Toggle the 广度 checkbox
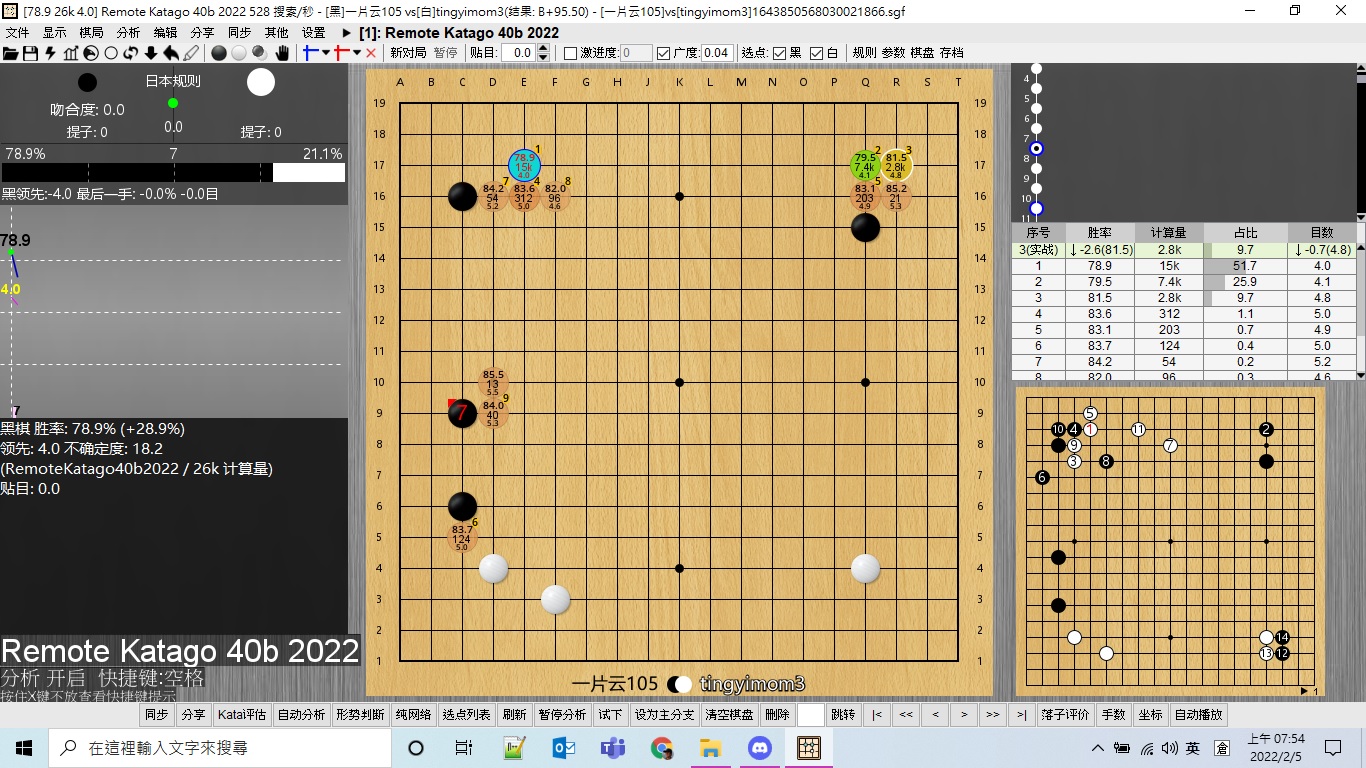The image size is (1366, 768). point(664,52)
